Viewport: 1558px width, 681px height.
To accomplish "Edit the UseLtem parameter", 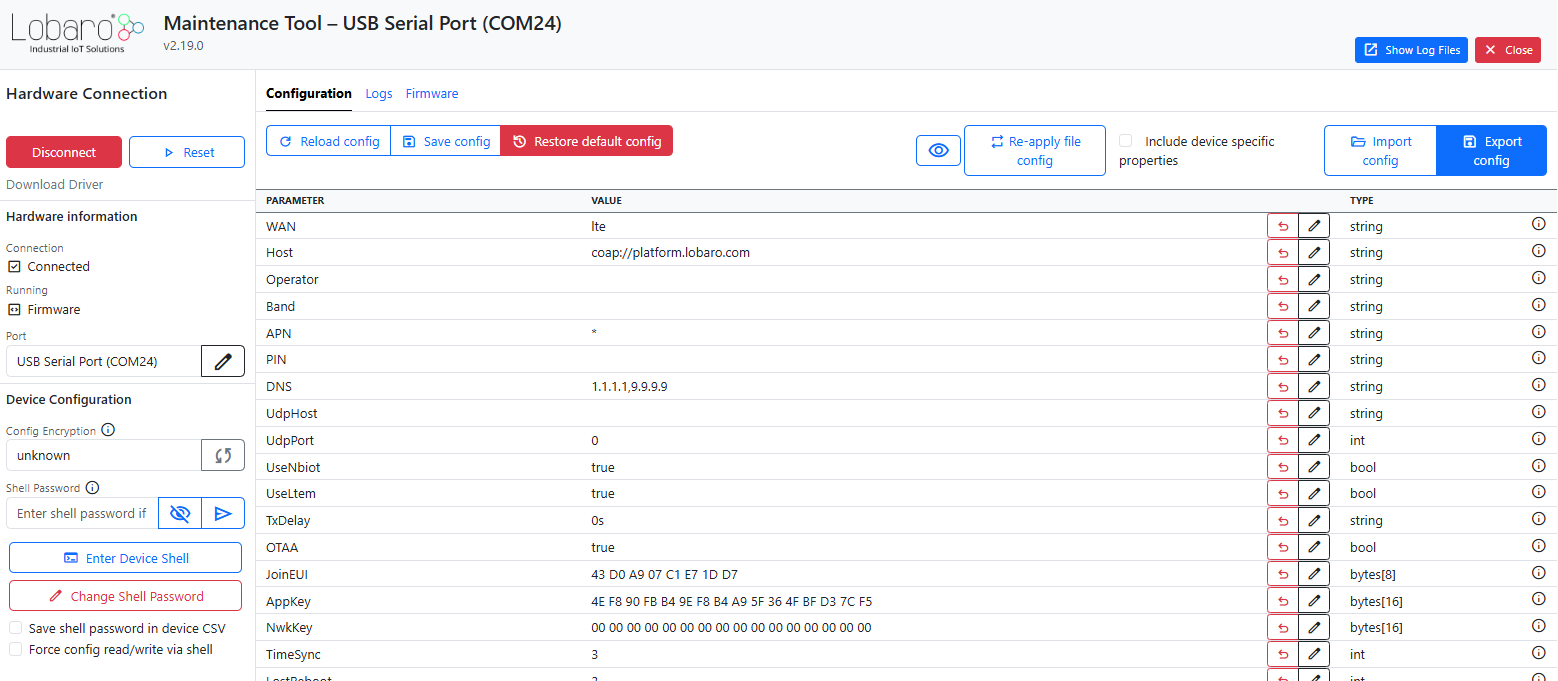I will 1314,494.
